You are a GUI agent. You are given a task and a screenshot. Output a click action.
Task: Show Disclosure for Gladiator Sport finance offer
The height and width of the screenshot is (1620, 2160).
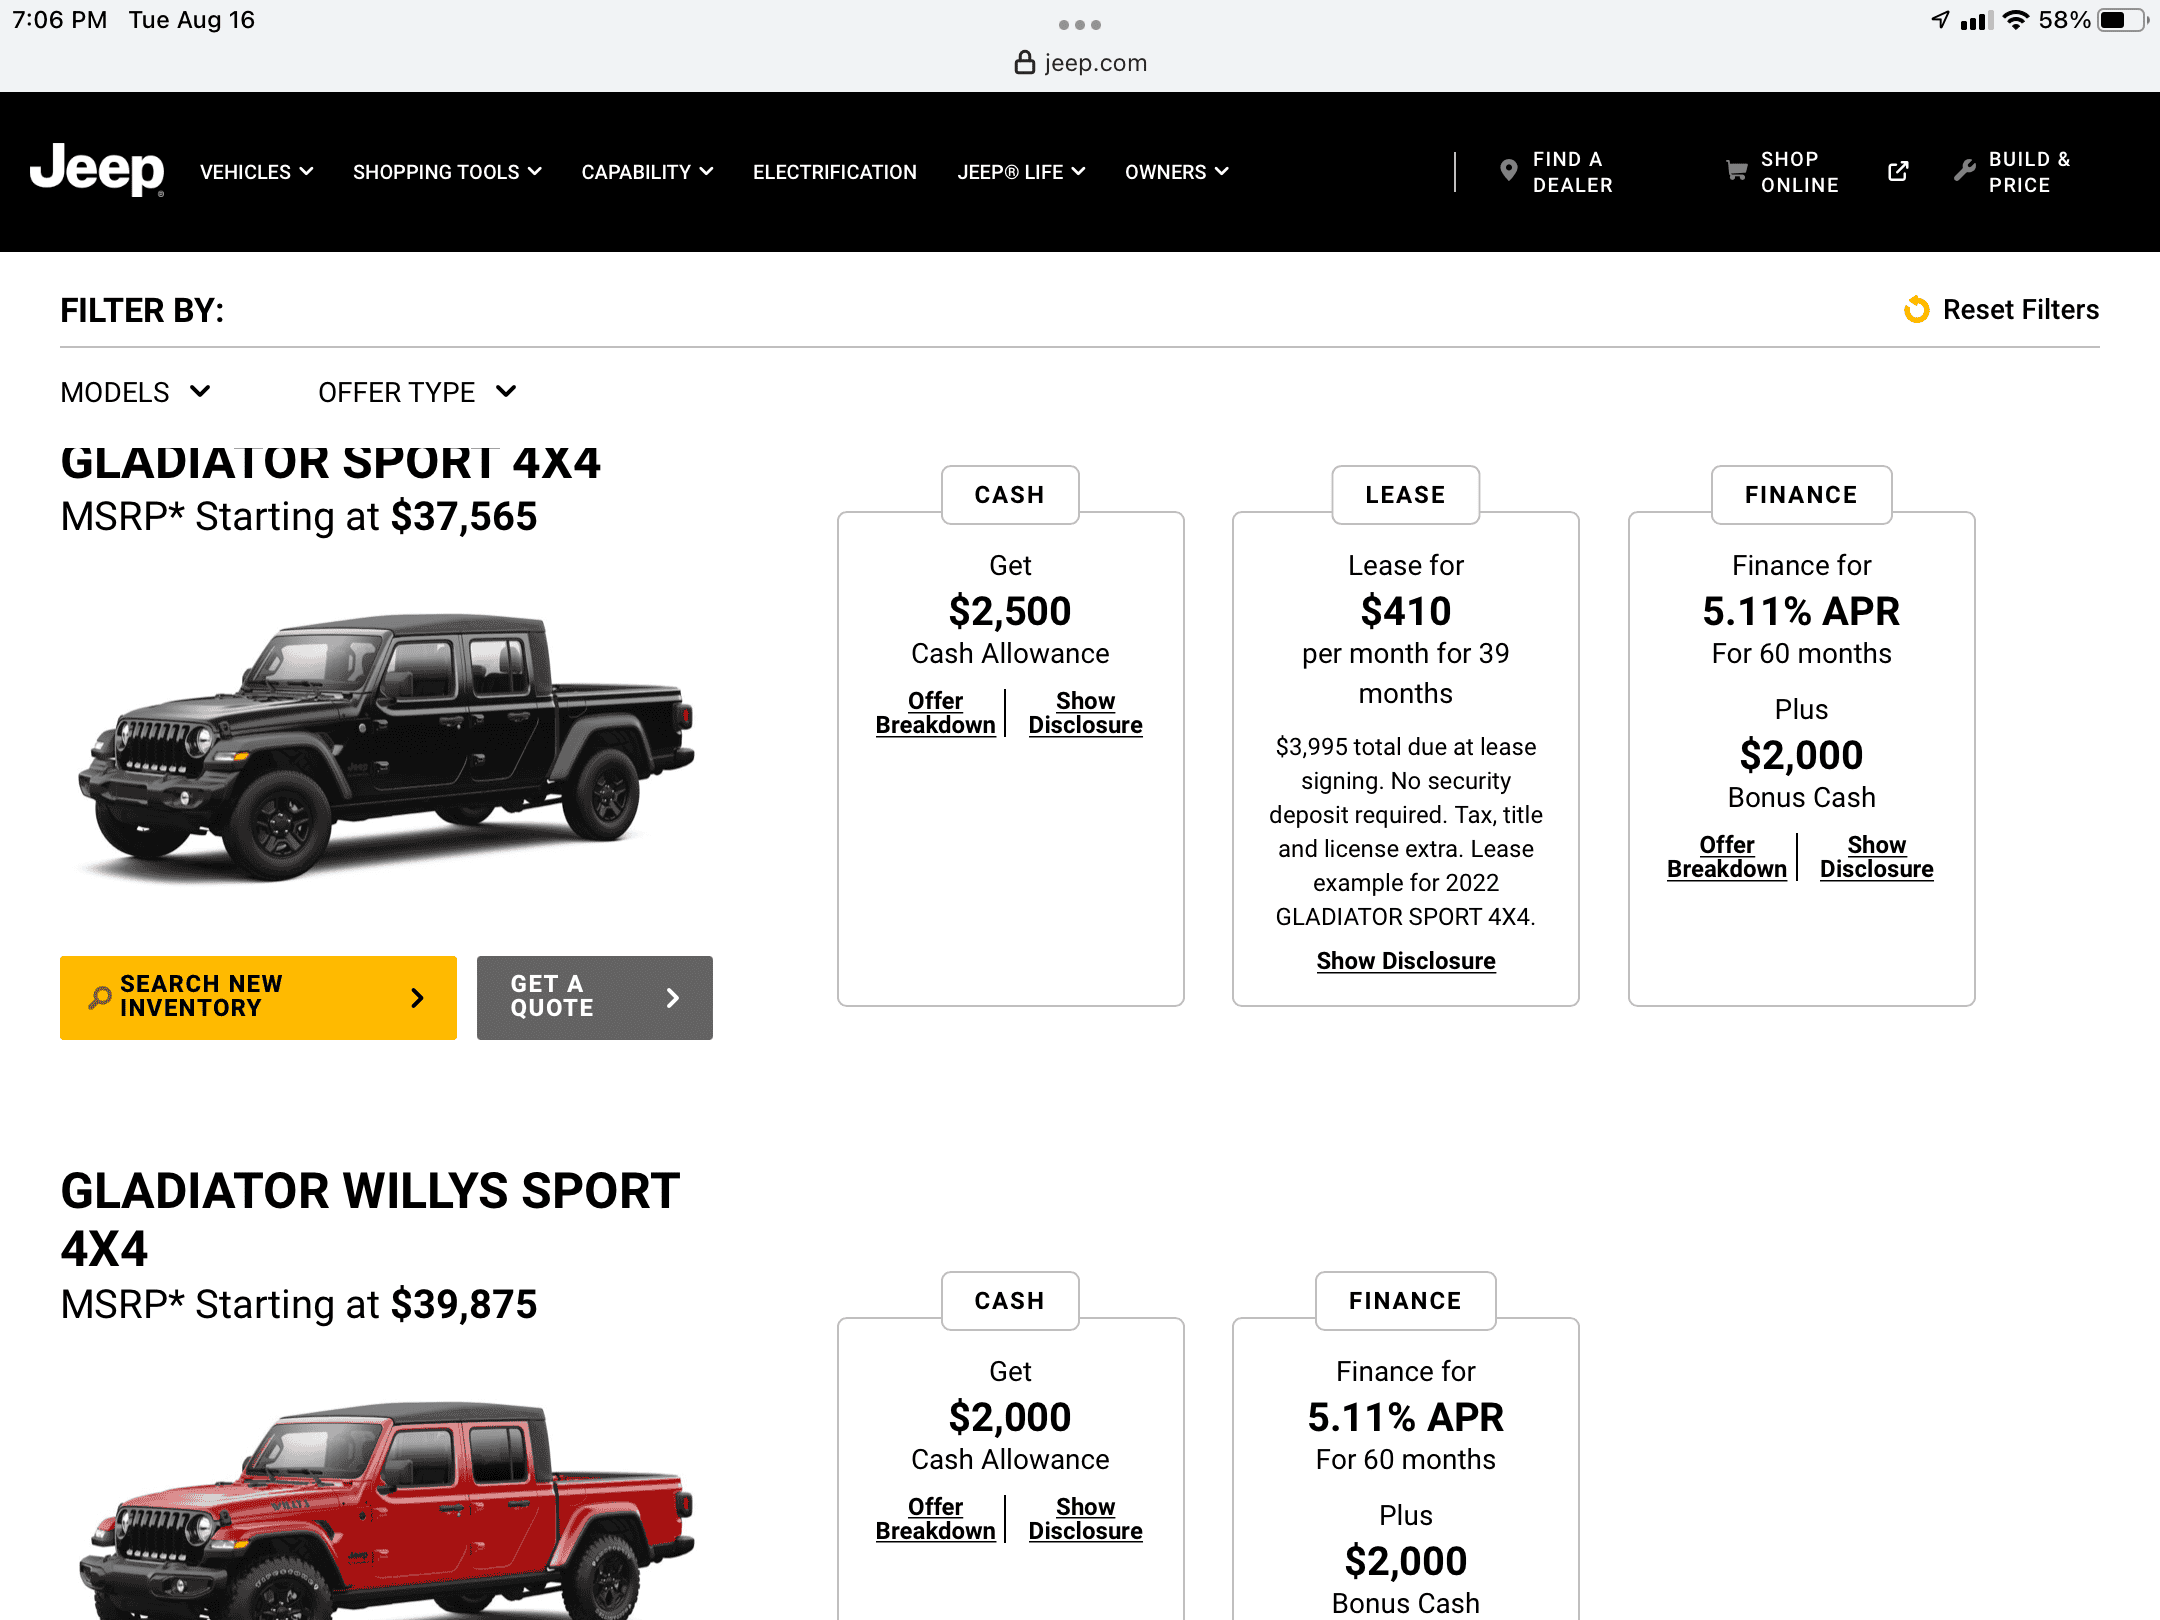tap(1876, 857)
